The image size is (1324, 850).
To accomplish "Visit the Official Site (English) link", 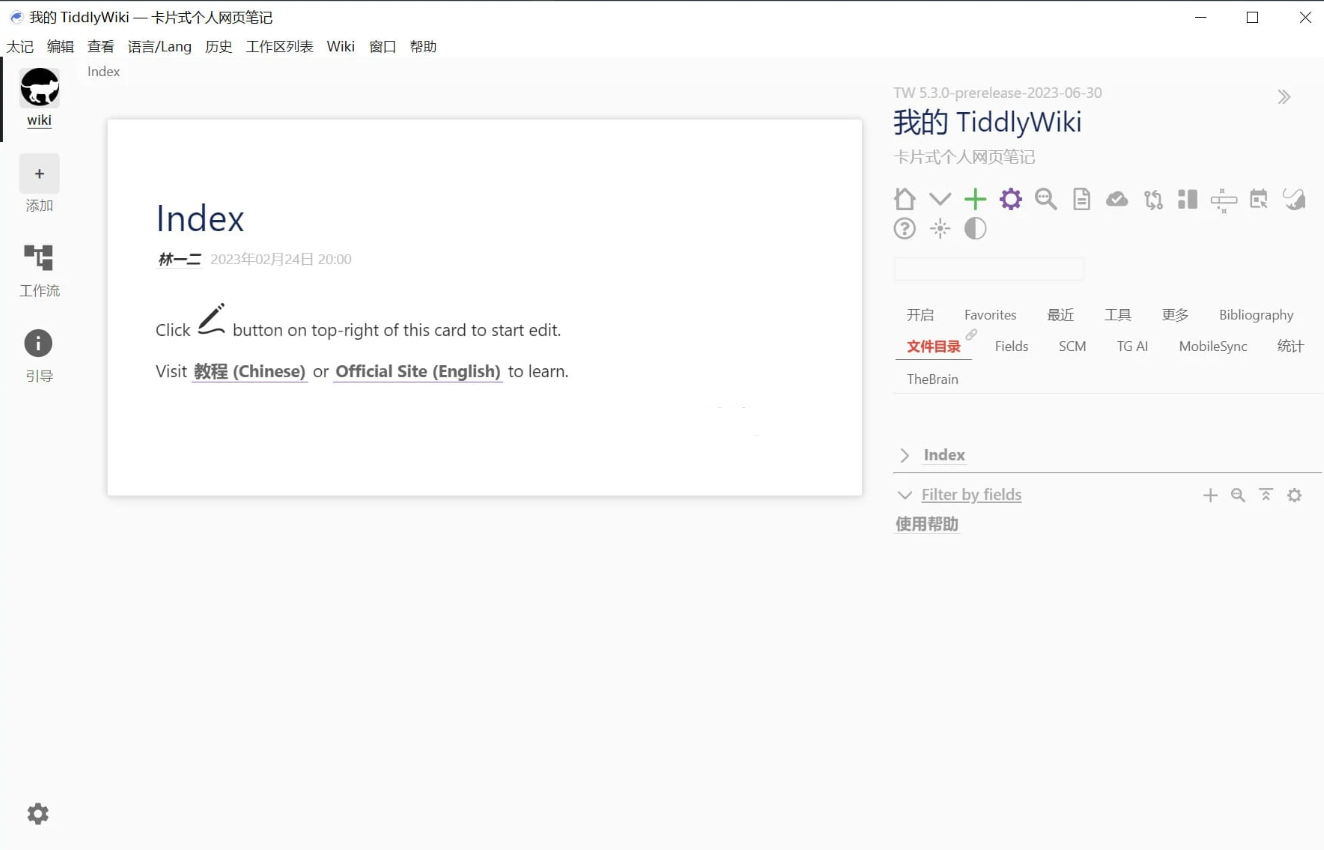I will click(418, 371).
